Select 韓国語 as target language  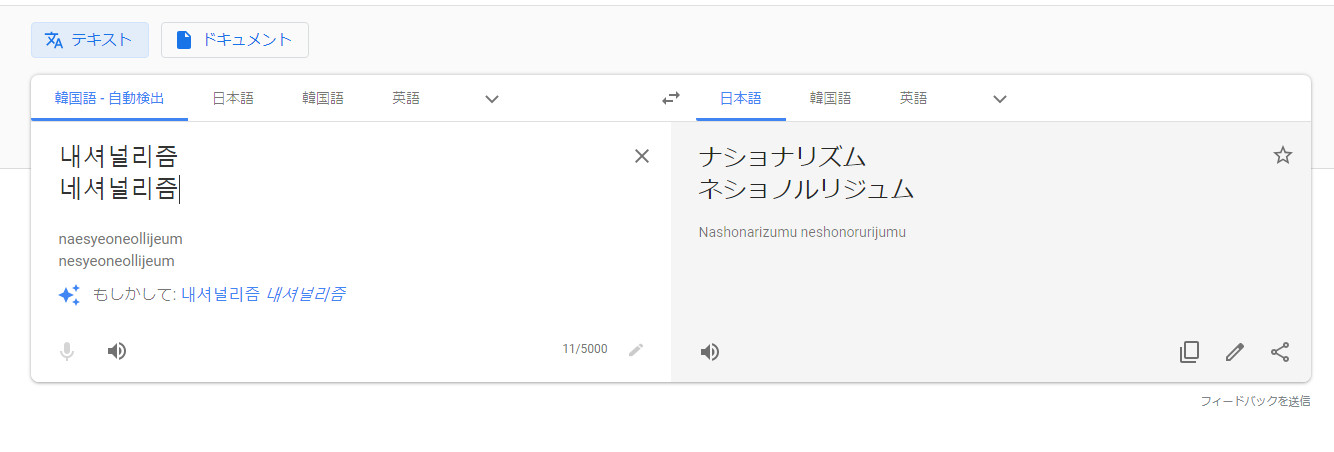830,98
